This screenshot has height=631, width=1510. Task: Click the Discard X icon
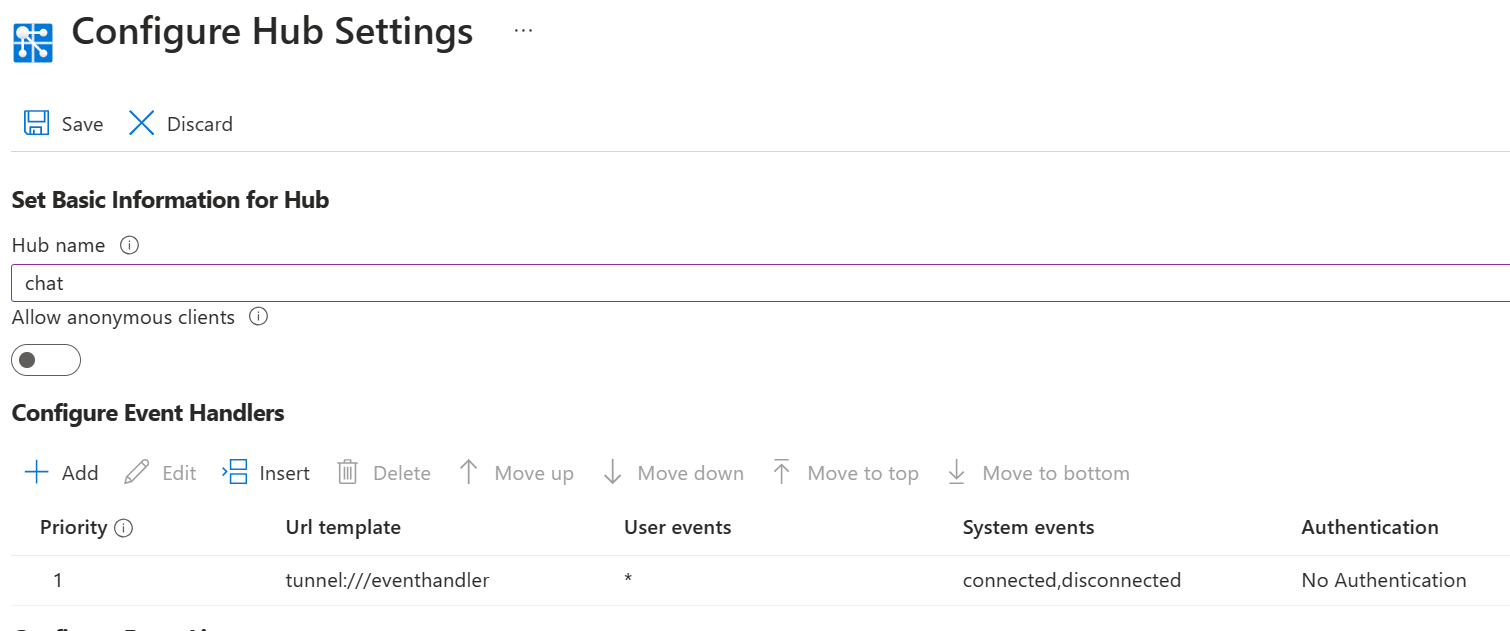click(x=142, y=123)
